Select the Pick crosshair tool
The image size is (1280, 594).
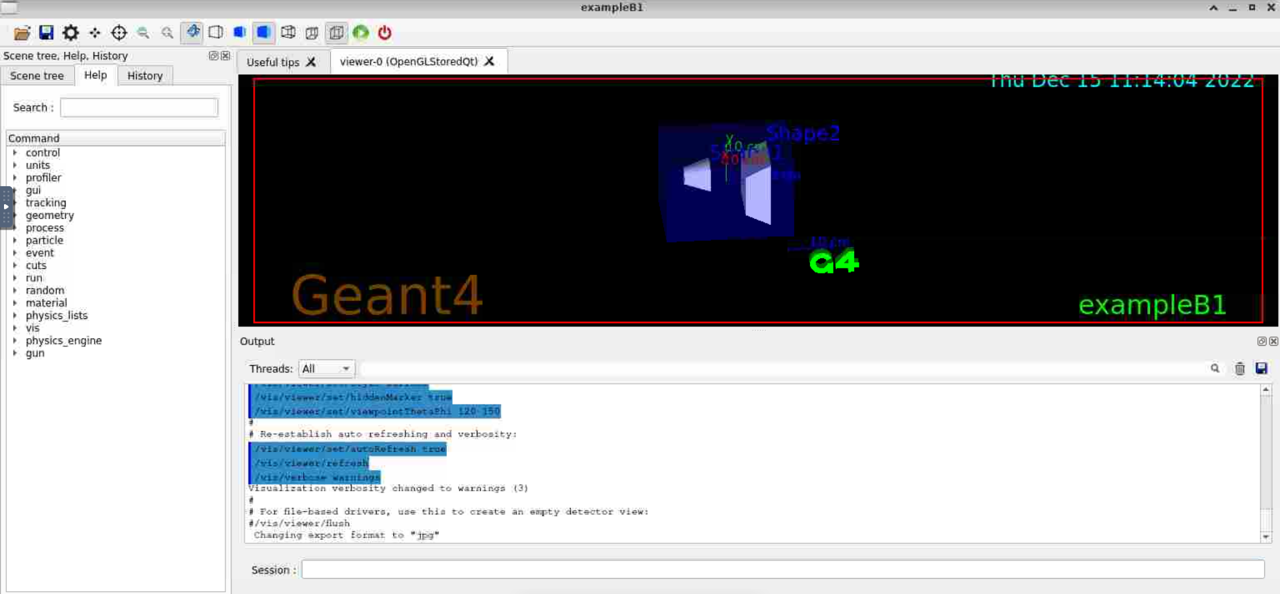(119, 33)
